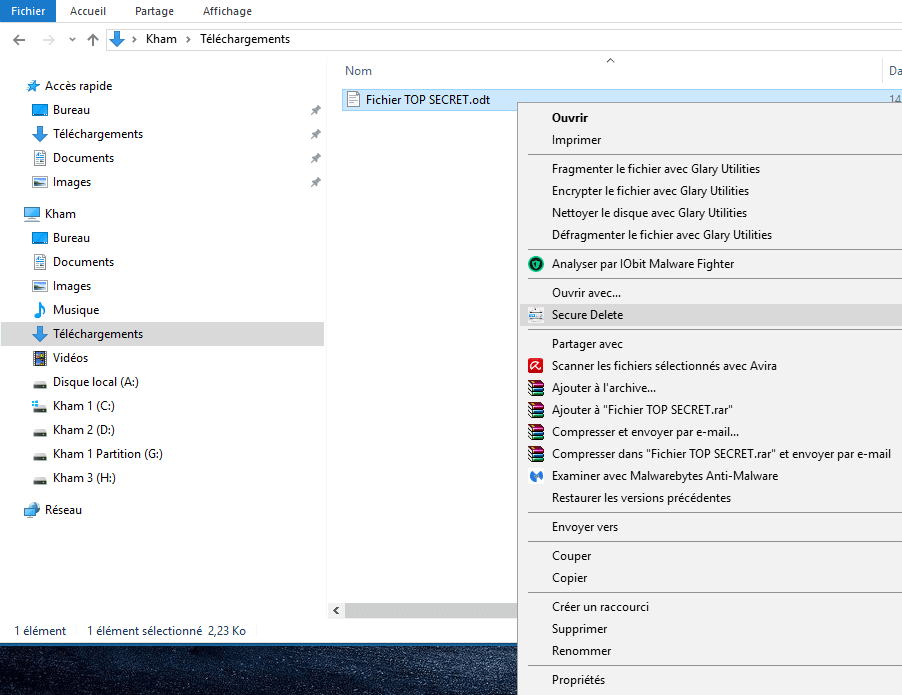The image size is (902, 695).
Task: Click the pin icon next to Documents
Action: pyautogui.click(x=315, y=158)
